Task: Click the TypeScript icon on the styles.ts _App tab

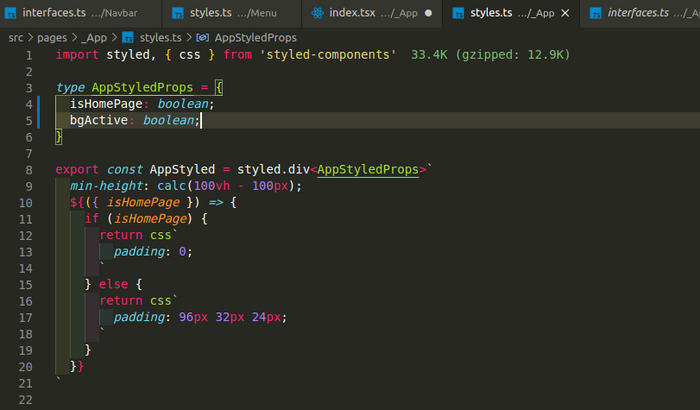Action: click(x=458, y=13)
